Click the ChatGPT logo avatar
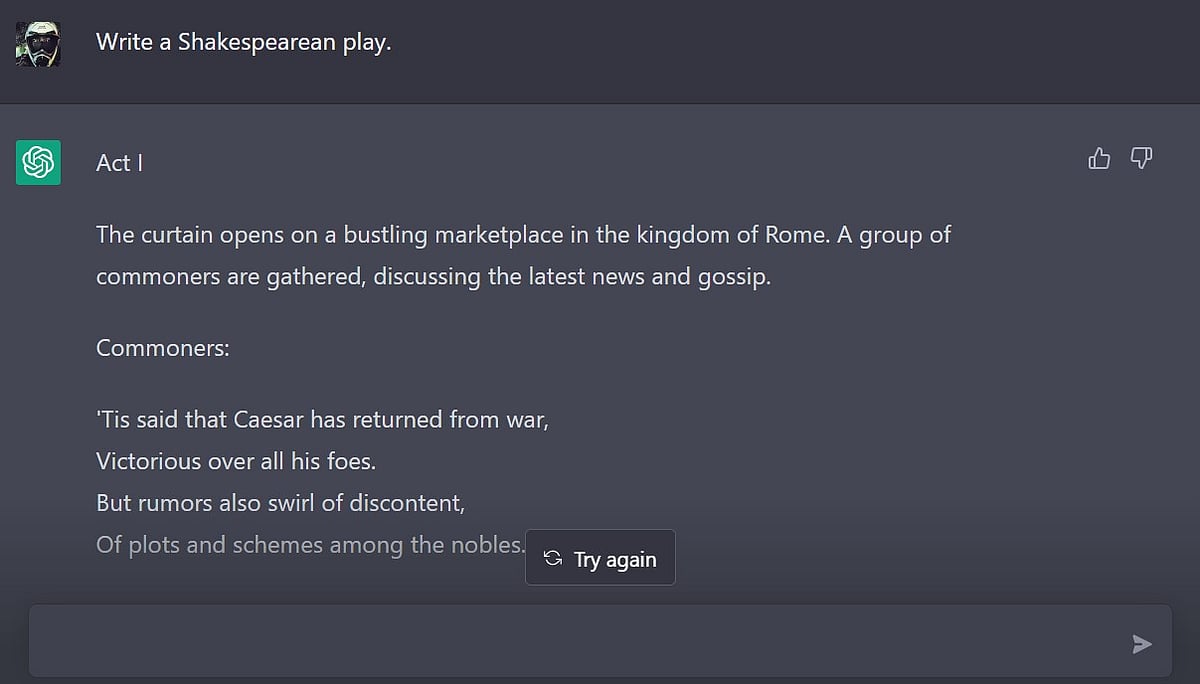The width and height of the screenshot is (1200, 684). [x=38, y=162]
